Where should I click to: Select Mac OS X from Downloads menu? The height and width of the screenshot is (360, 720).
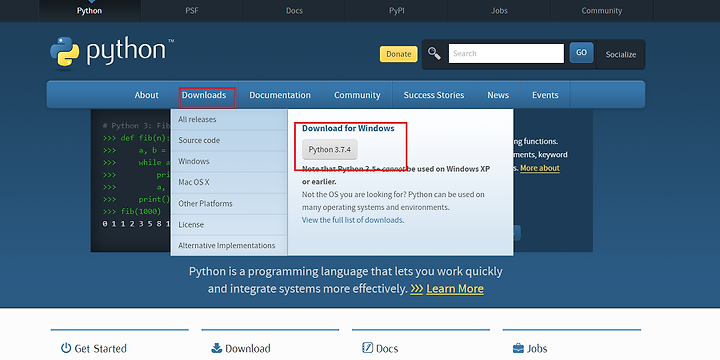(x=229, y=182)
